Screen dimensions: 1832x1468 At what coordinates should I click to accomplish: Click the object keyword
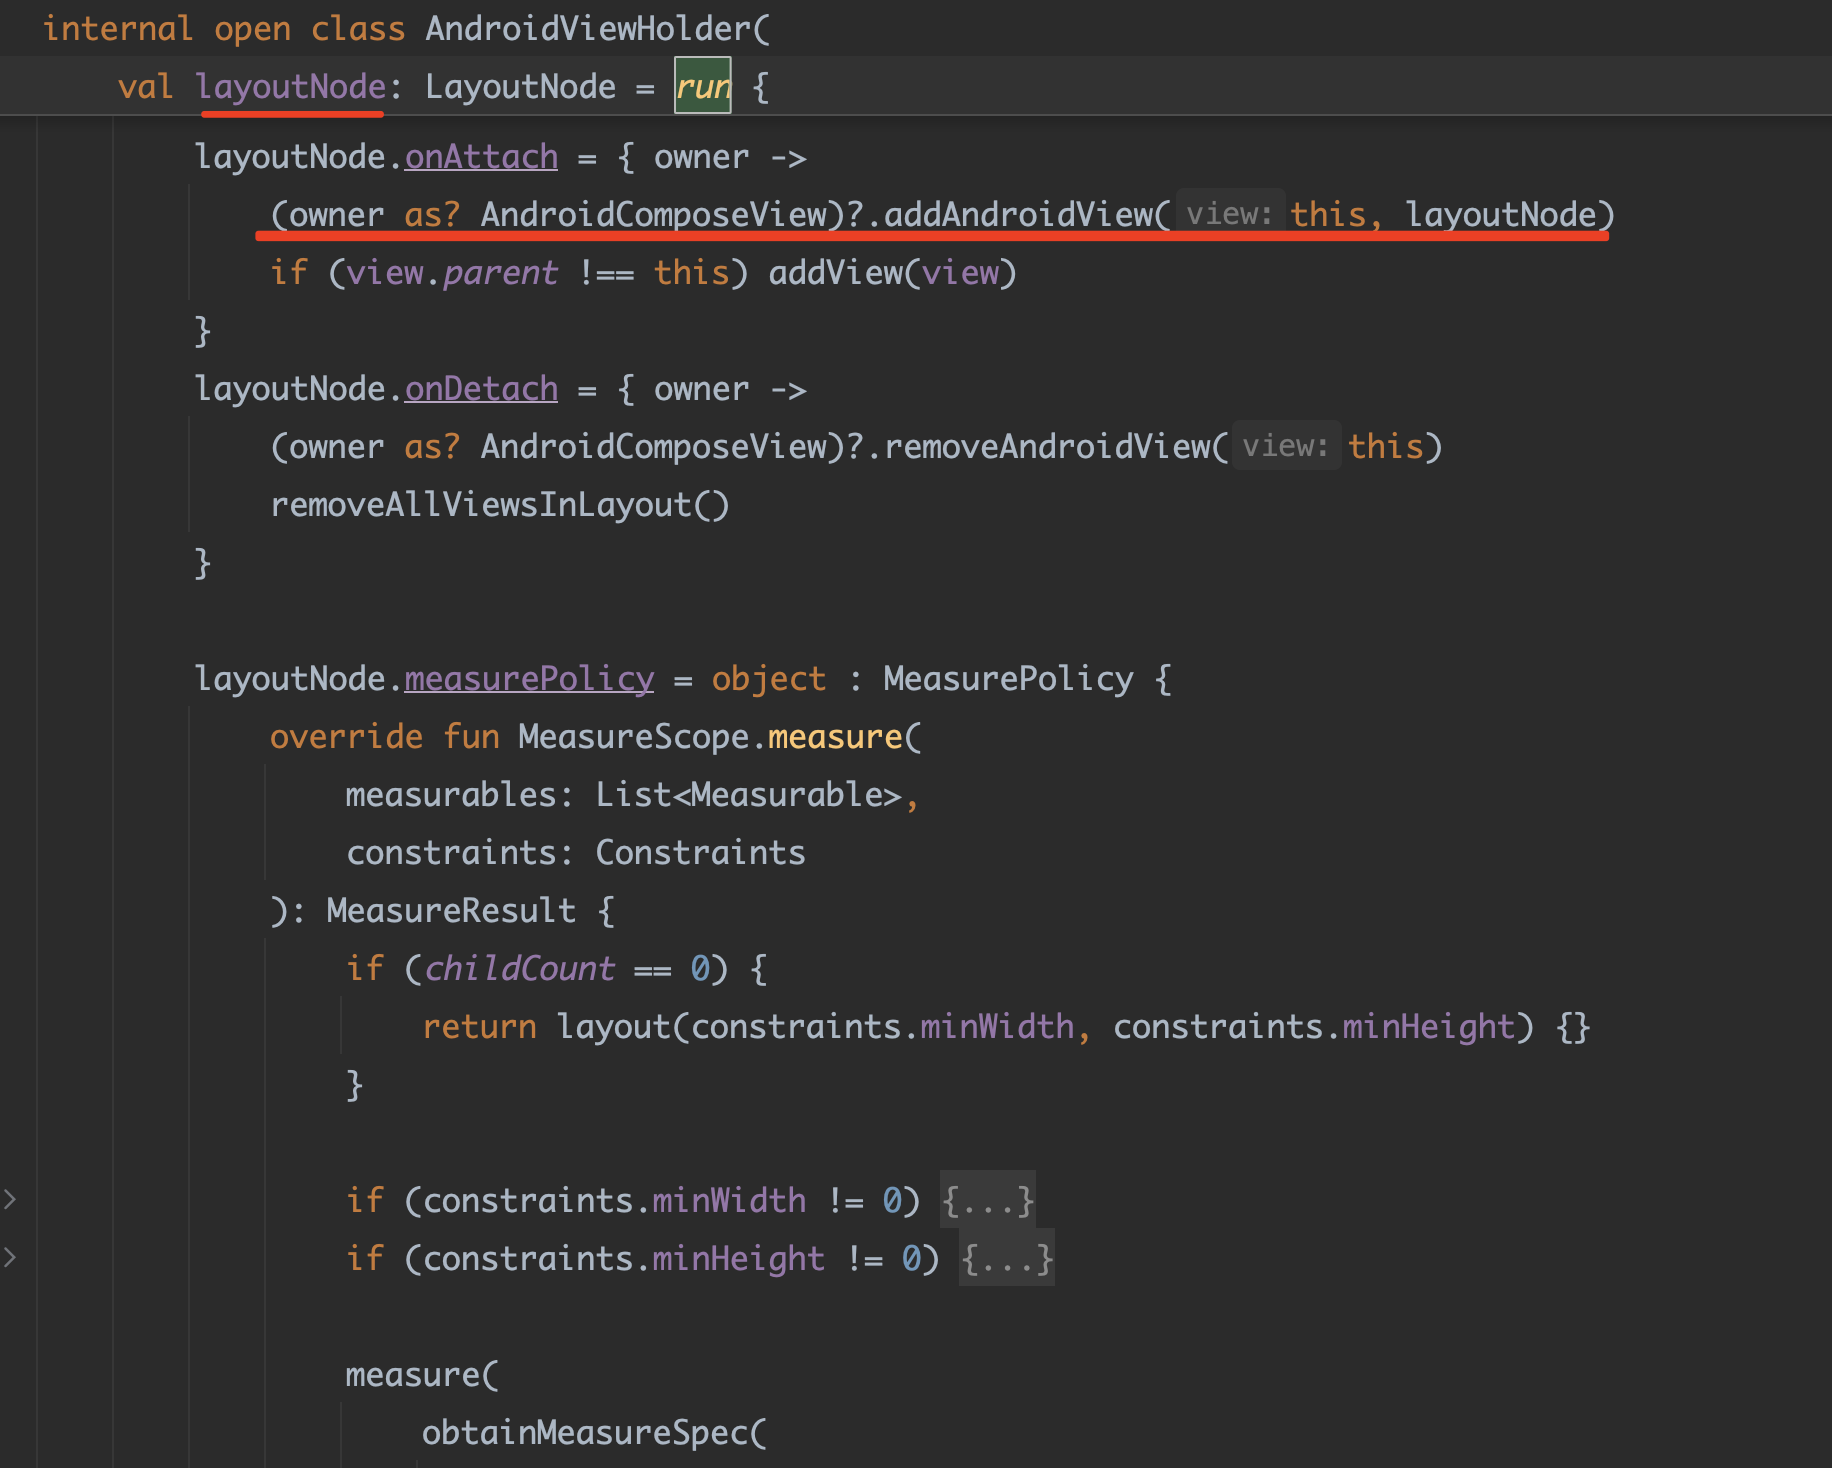tap(769, 679)
